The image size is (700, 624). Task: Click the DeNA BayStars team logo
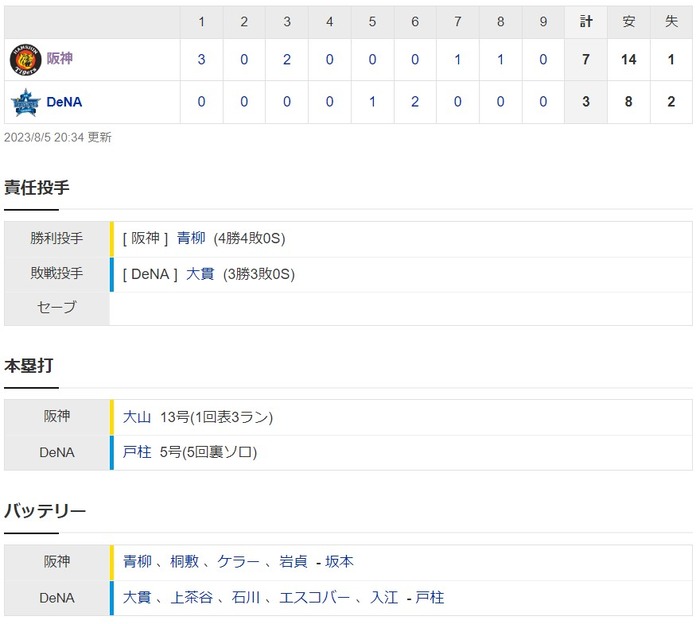click(24, 102)
